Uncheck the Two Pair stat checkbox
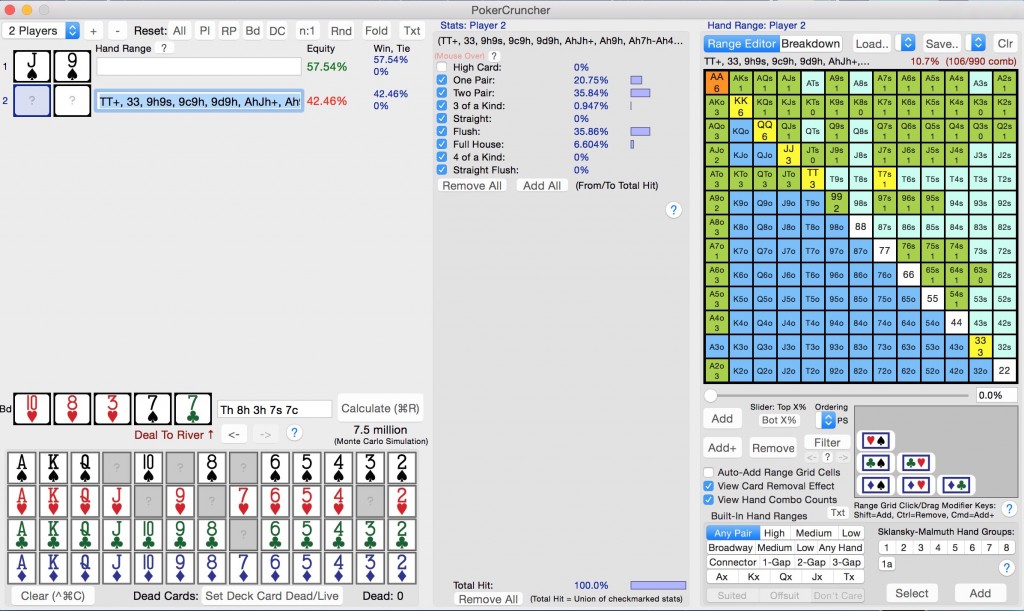The width and height of the screenshot is (1024, 611). point(442,93)
